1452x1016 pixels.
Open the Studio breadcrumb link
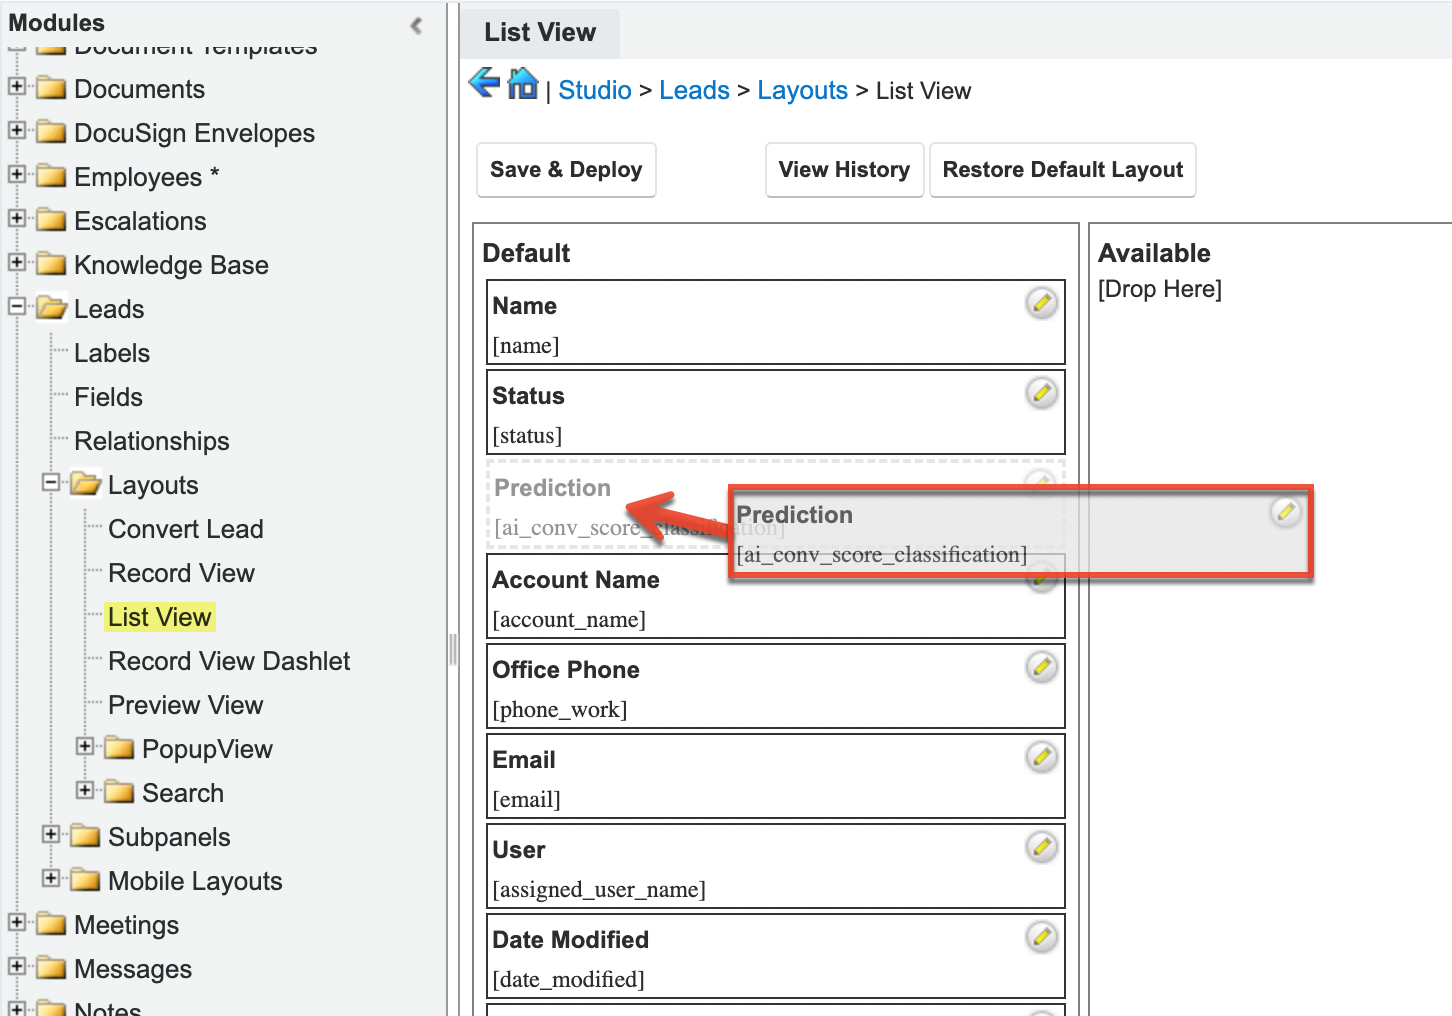594,91
